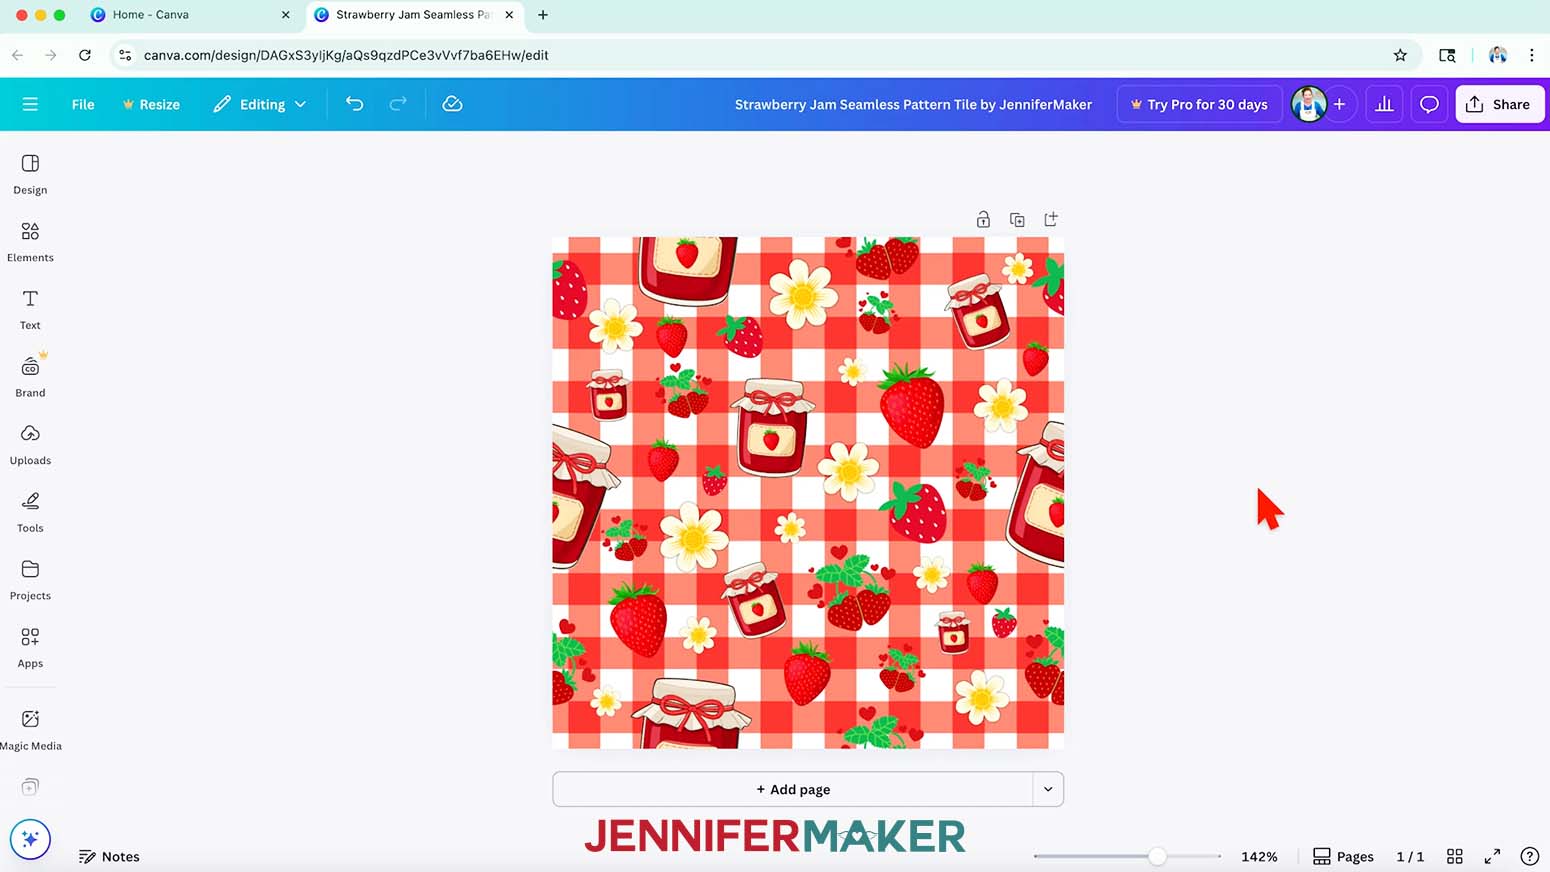This screenshot has width=1550, height=872.
Task: Open the Projects panel
Action: tap(30, 580)
